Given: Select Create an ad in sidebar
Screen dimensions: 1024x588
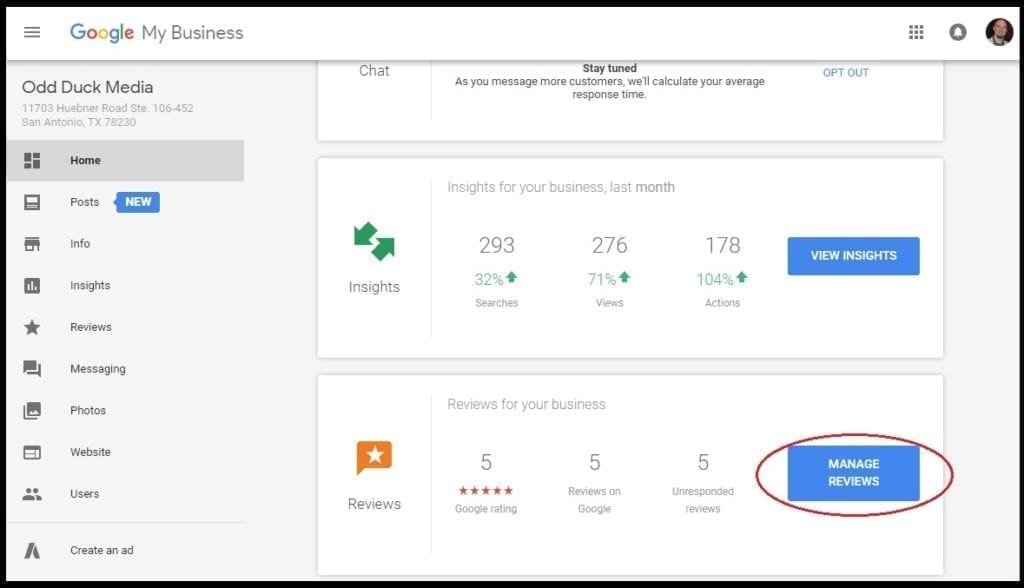Looking at the screenshot, I should coord(102,550).
